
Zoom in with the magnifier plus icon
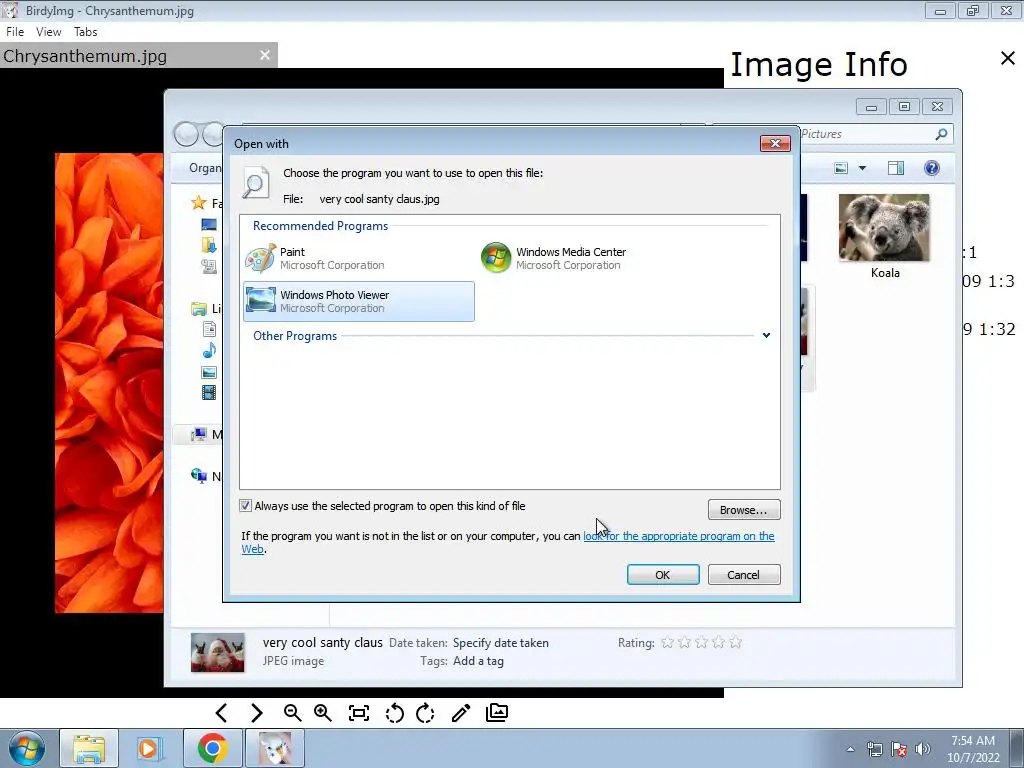coord(323,712)
